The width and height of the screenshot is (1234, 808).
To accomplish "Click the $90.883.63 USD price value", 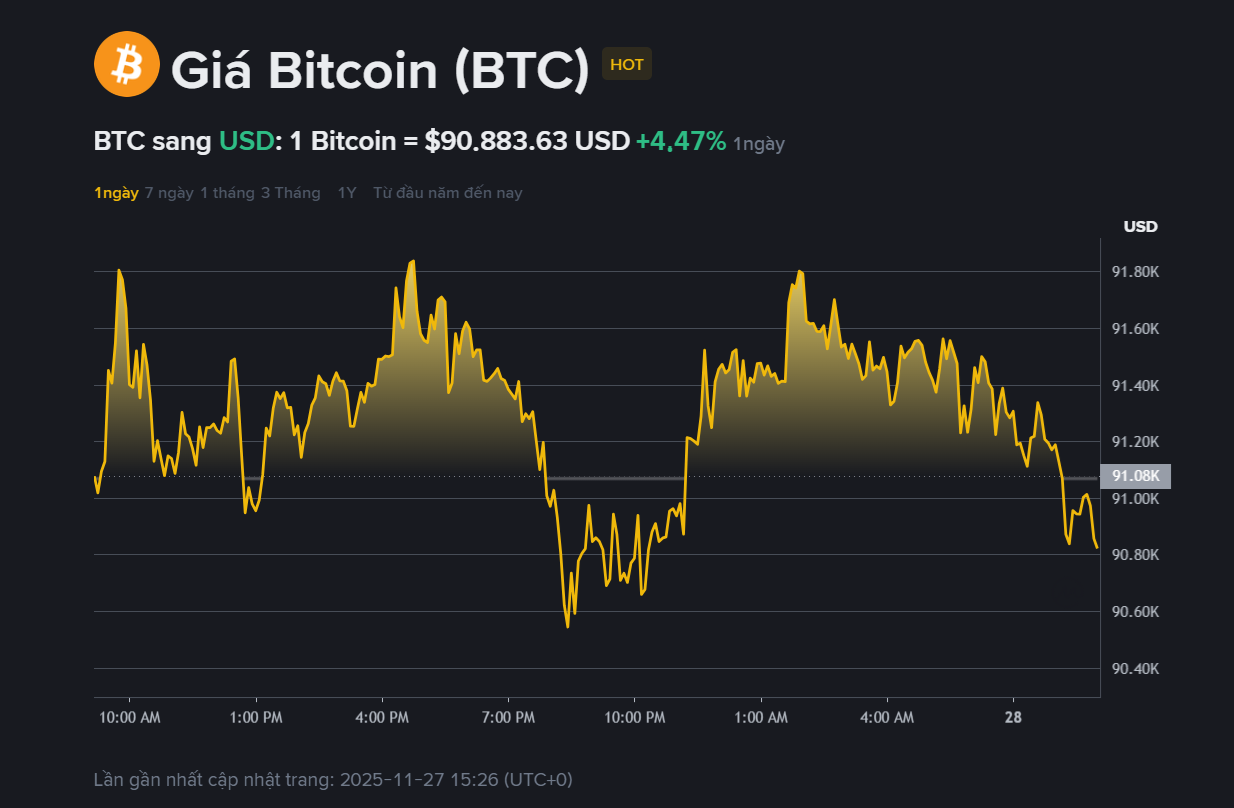I will point(527,142).
